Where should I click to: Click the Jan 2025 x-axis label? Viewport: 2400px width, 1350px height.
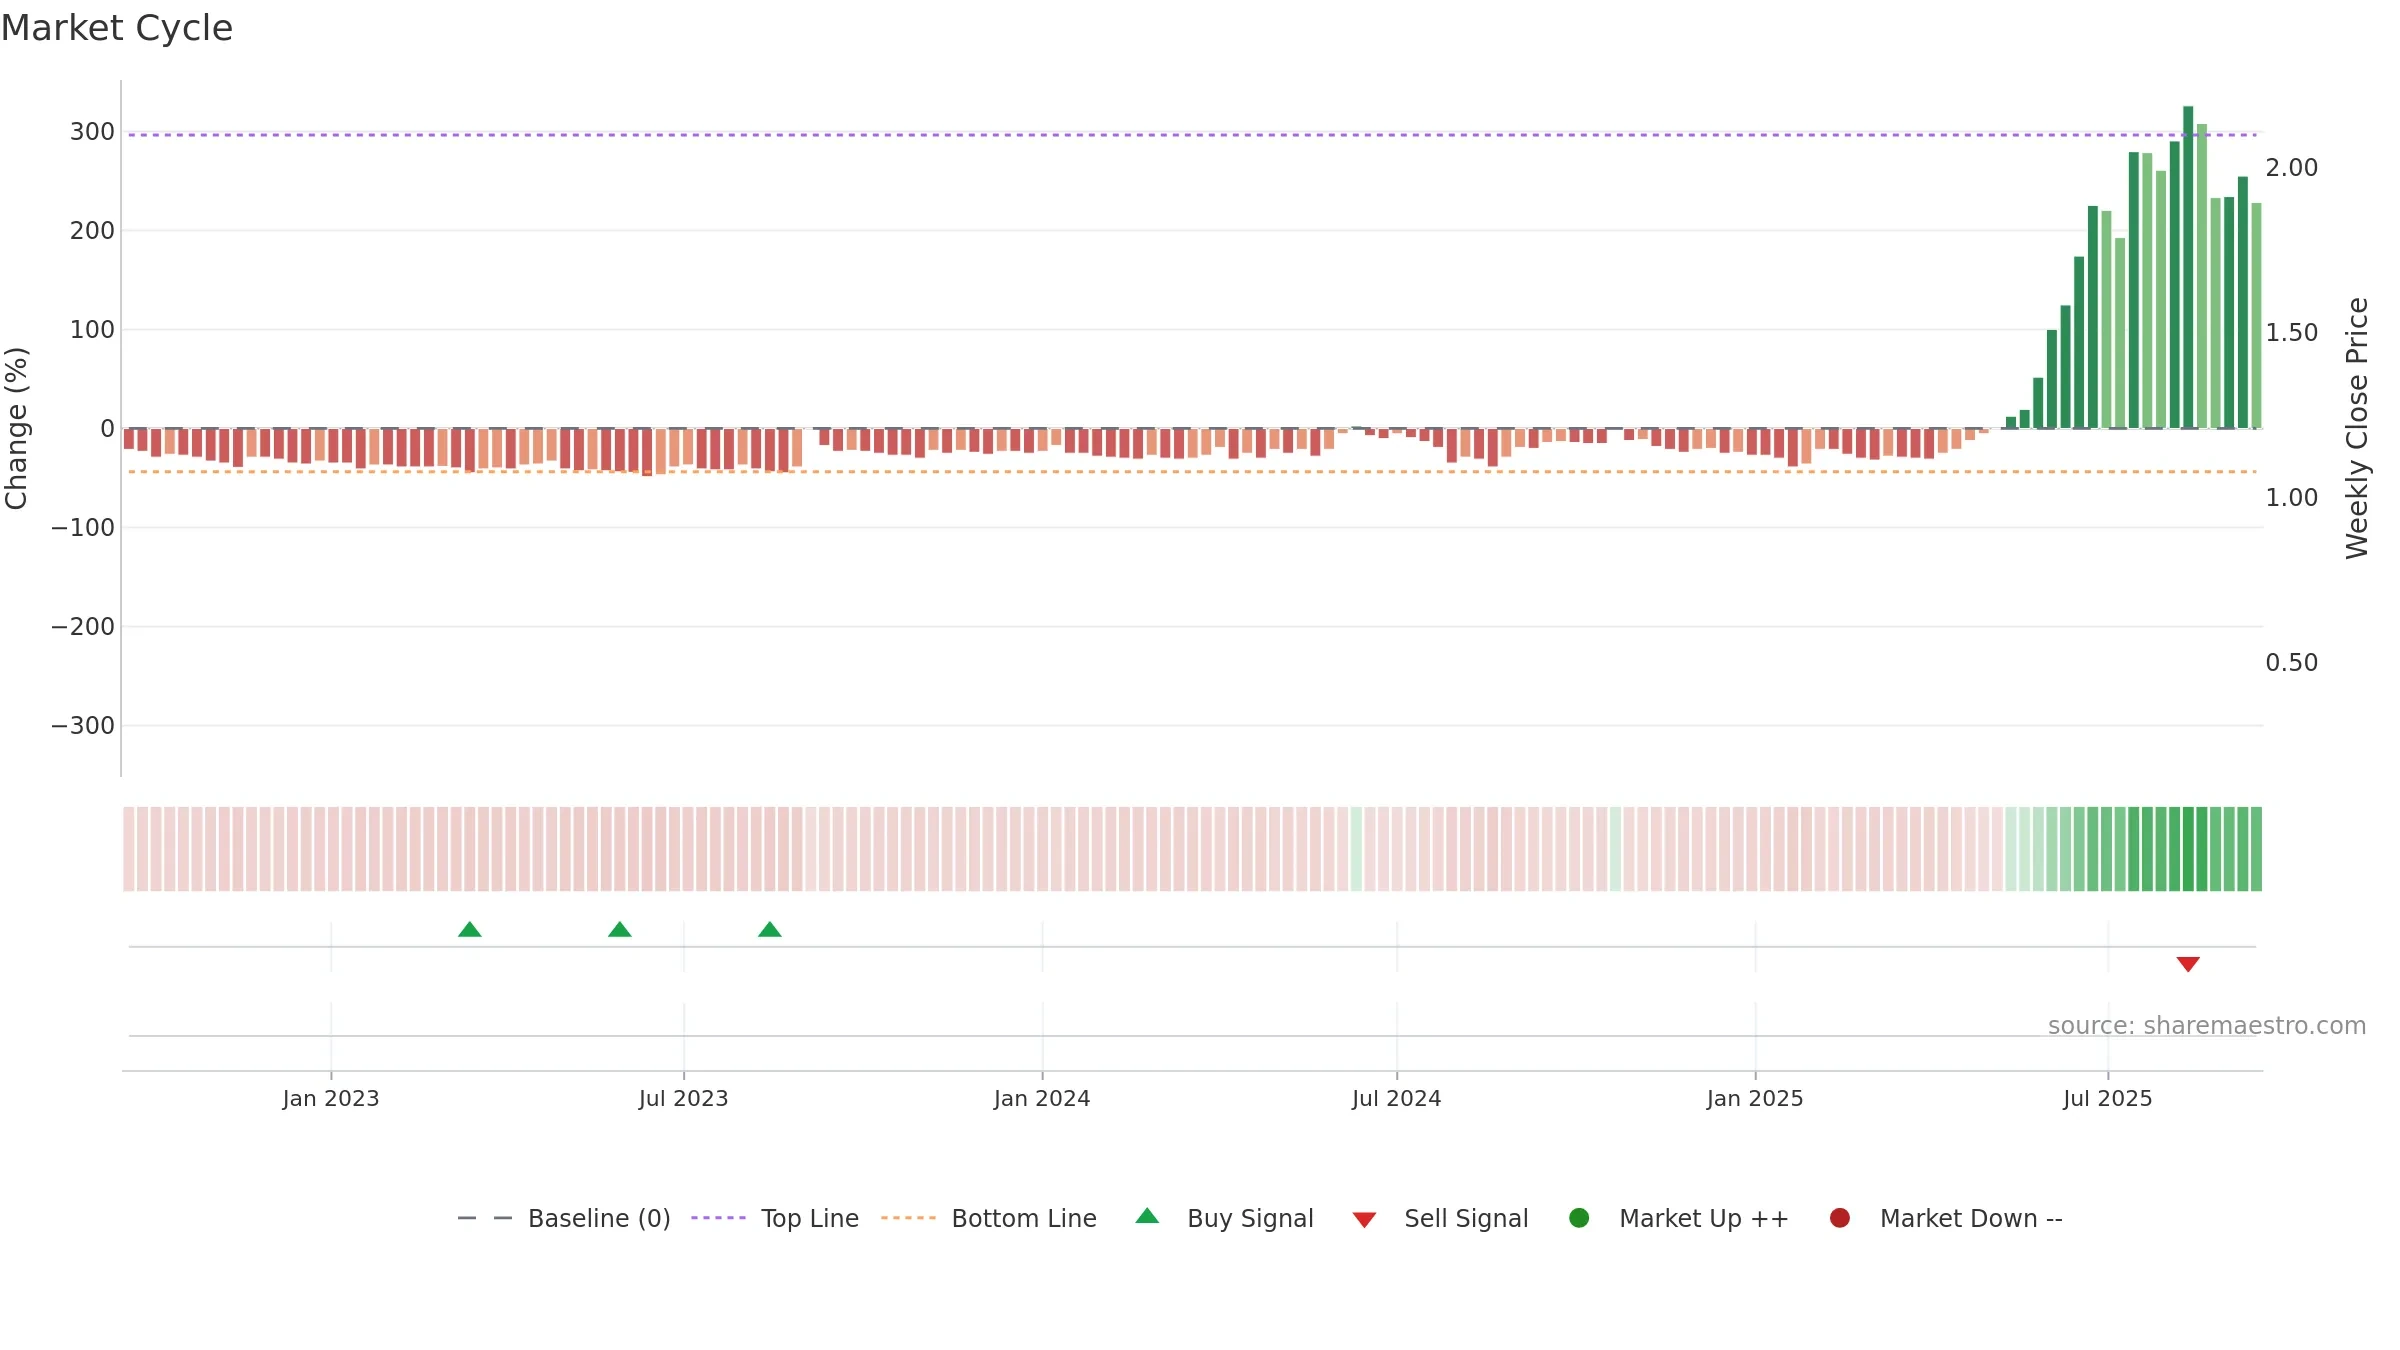click(1755, 1099)
